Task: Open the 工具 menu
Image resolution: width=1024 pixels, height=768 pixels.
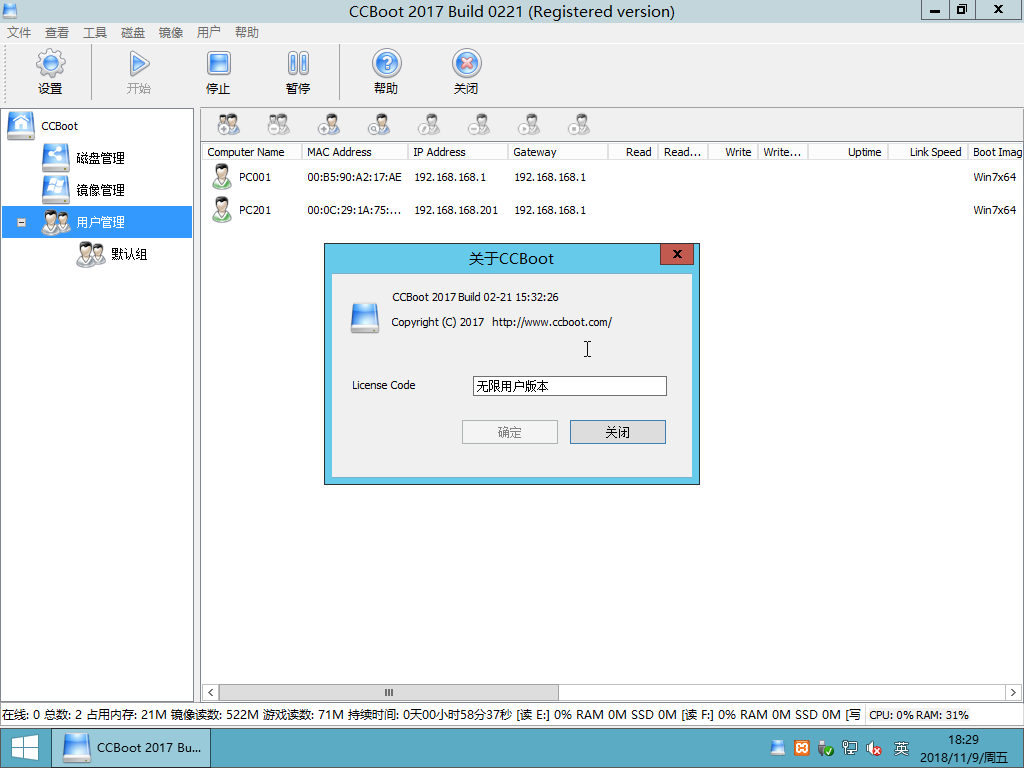Action: 95,32
